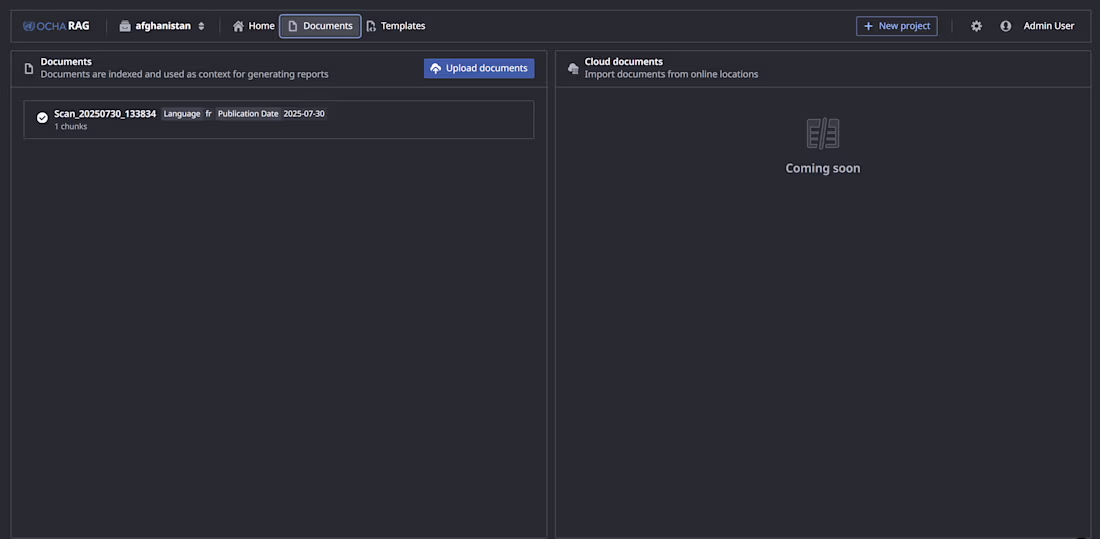Click the Language fr tag
This screenshot has height=539, width=1100.
(x=188, y=114)
